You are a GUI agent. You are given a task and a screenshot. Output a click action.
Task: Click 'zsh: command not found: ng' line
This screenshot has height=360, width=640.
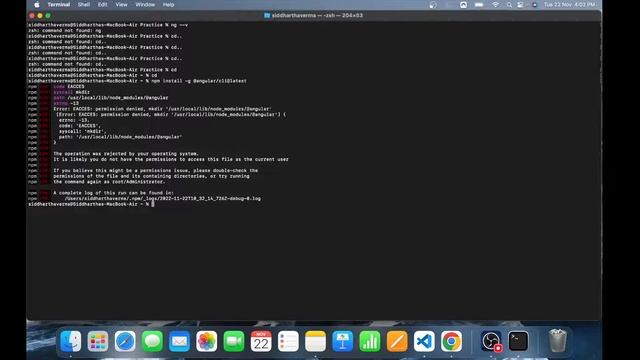tap(64, 31)
